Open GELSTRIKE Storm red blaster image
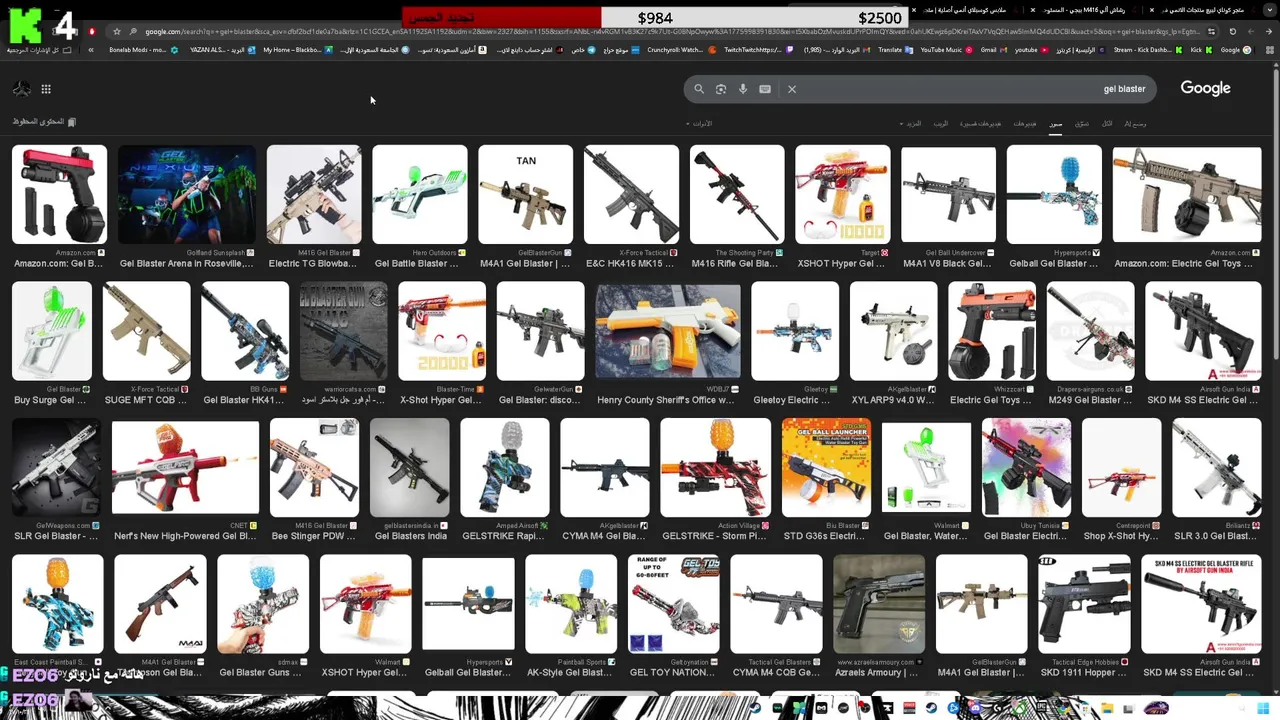The image size is (1280, 720). point(715,468)
